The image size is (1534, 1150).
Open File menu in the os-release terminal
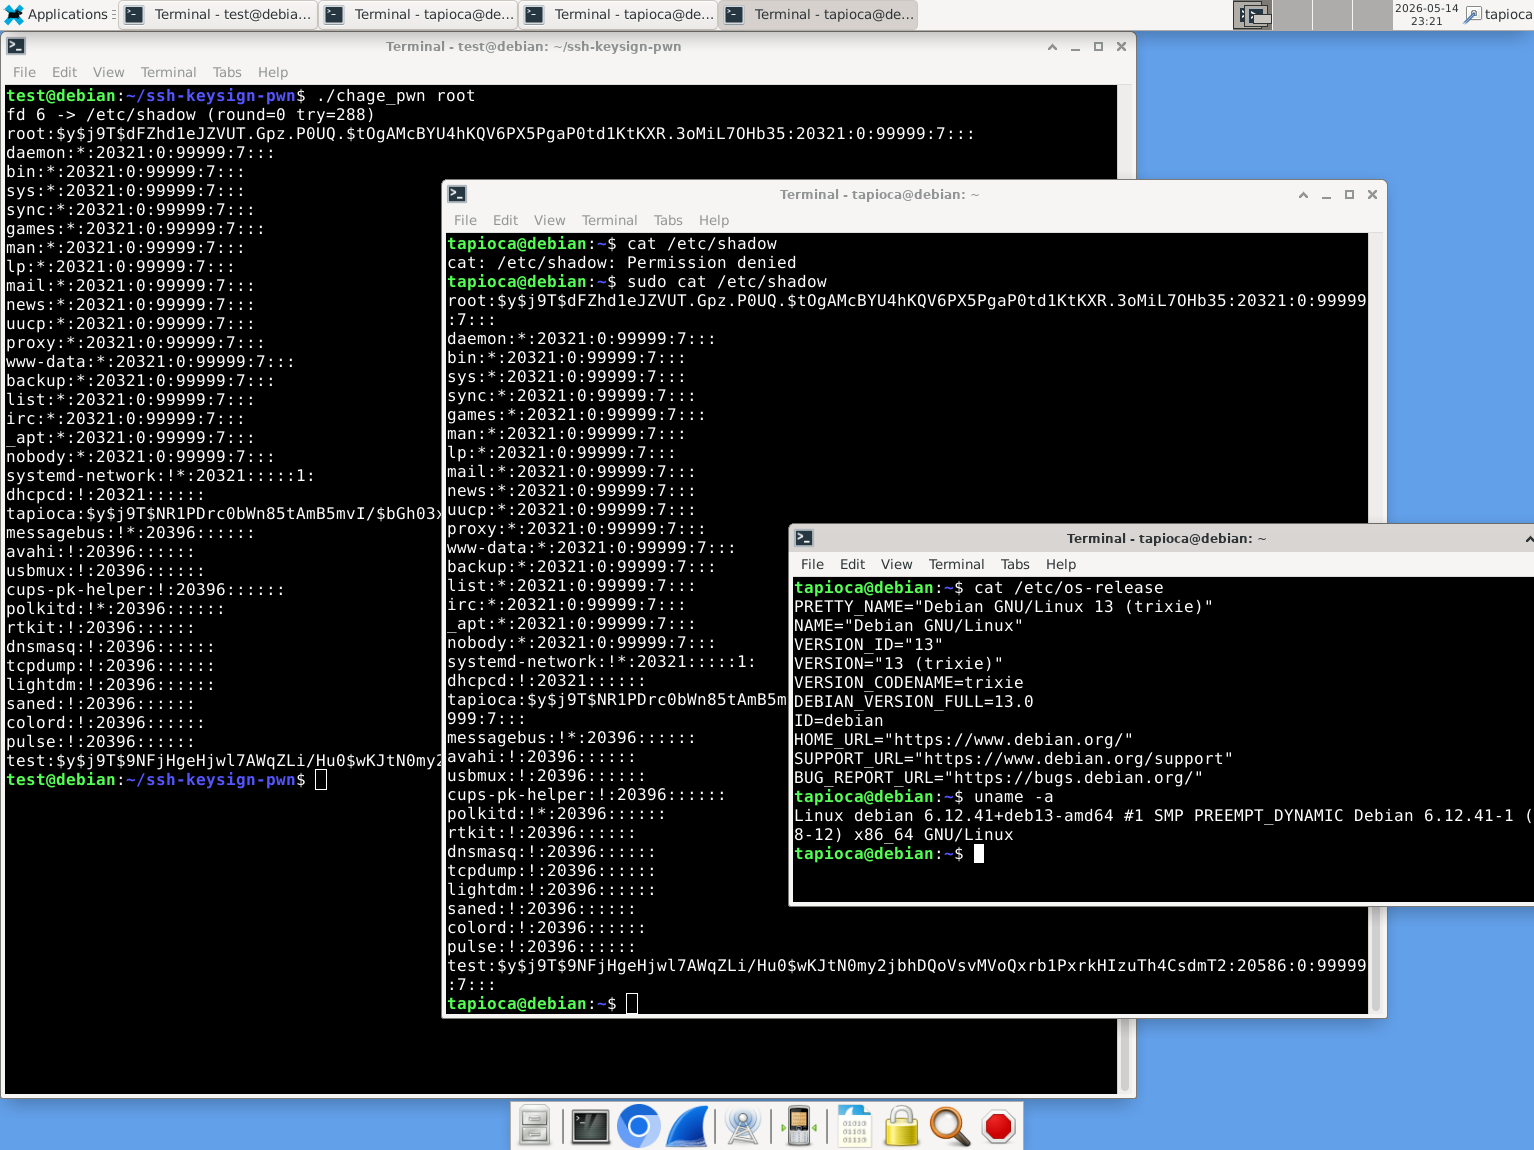pyautogui.click(x=812, y=564)
